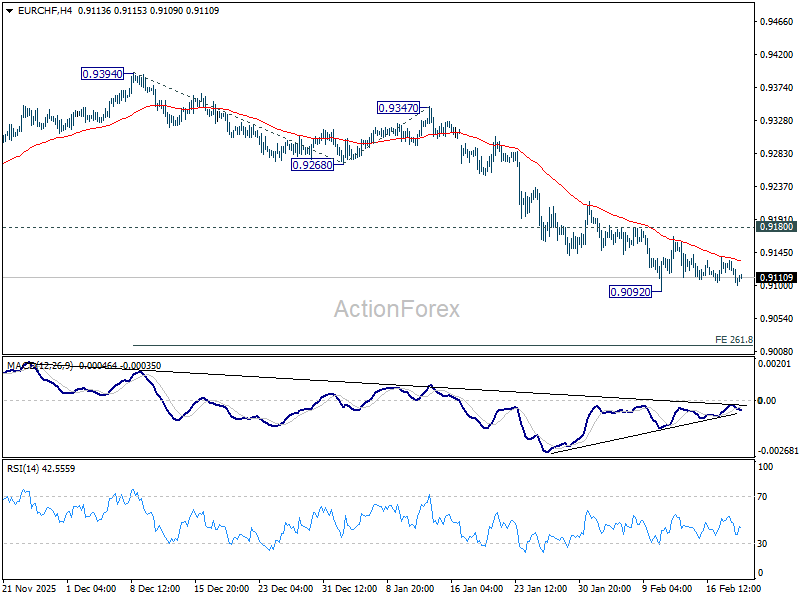This screenshot has height=600, width=800.
Task: Click the 23 Jan 12:00 time label
Action: point(540,588)
